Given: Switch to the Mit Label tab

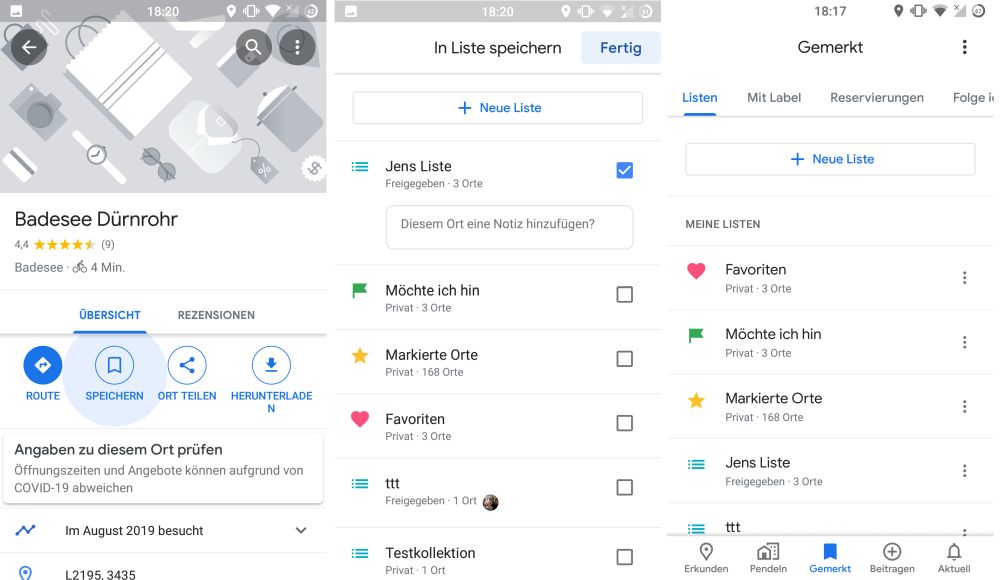Looking at the screenshot, I should click(774, 97).
